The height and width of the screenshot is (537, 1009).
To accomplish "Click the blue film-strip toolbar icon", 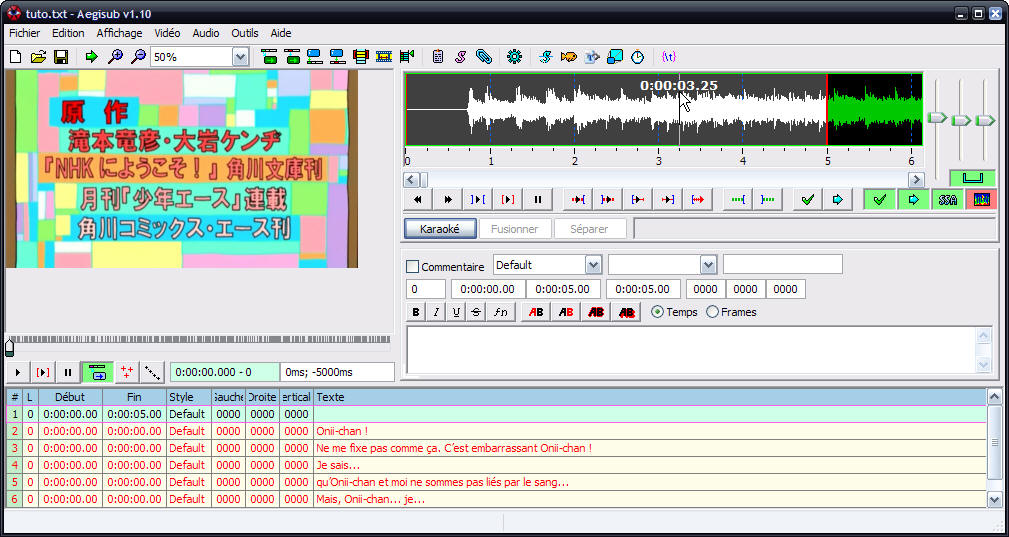I will click(384, 57).
